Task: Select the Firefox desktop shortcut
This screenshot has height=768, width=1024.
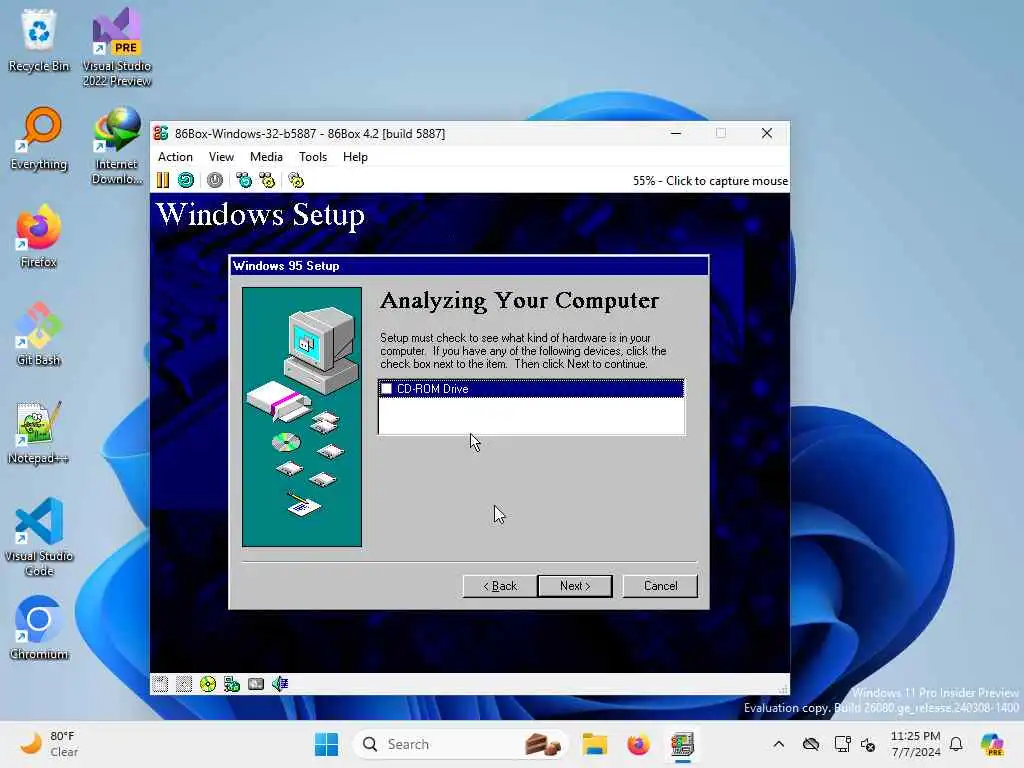Action: 39,237
